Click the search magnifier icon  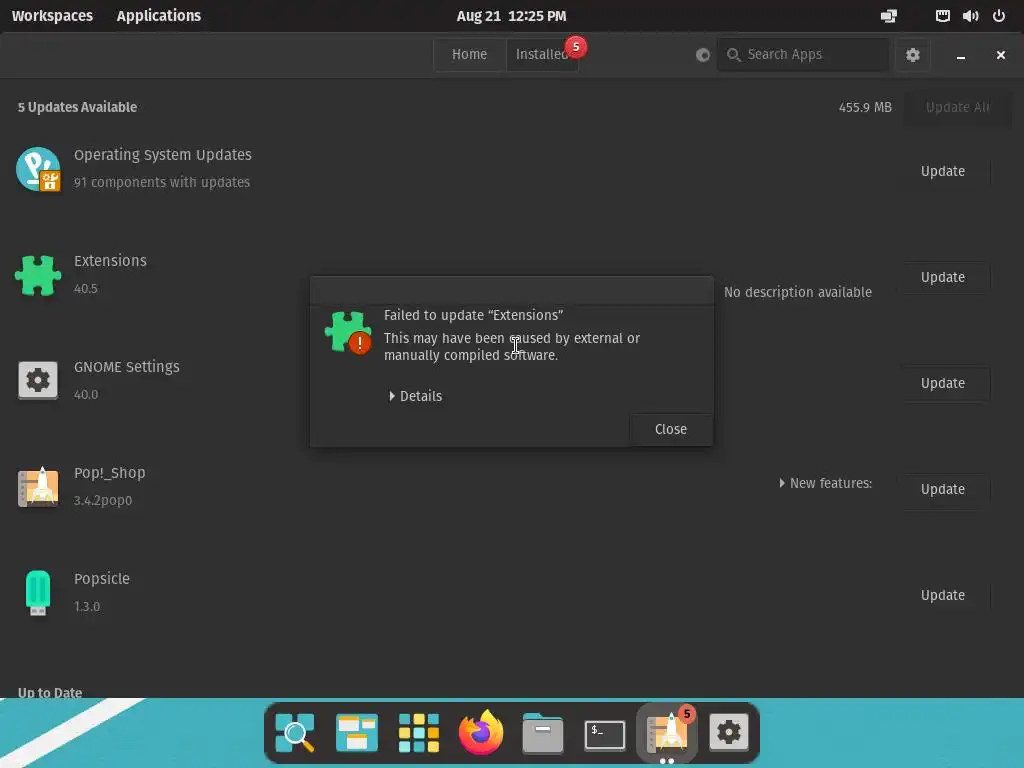click(733, 55)
